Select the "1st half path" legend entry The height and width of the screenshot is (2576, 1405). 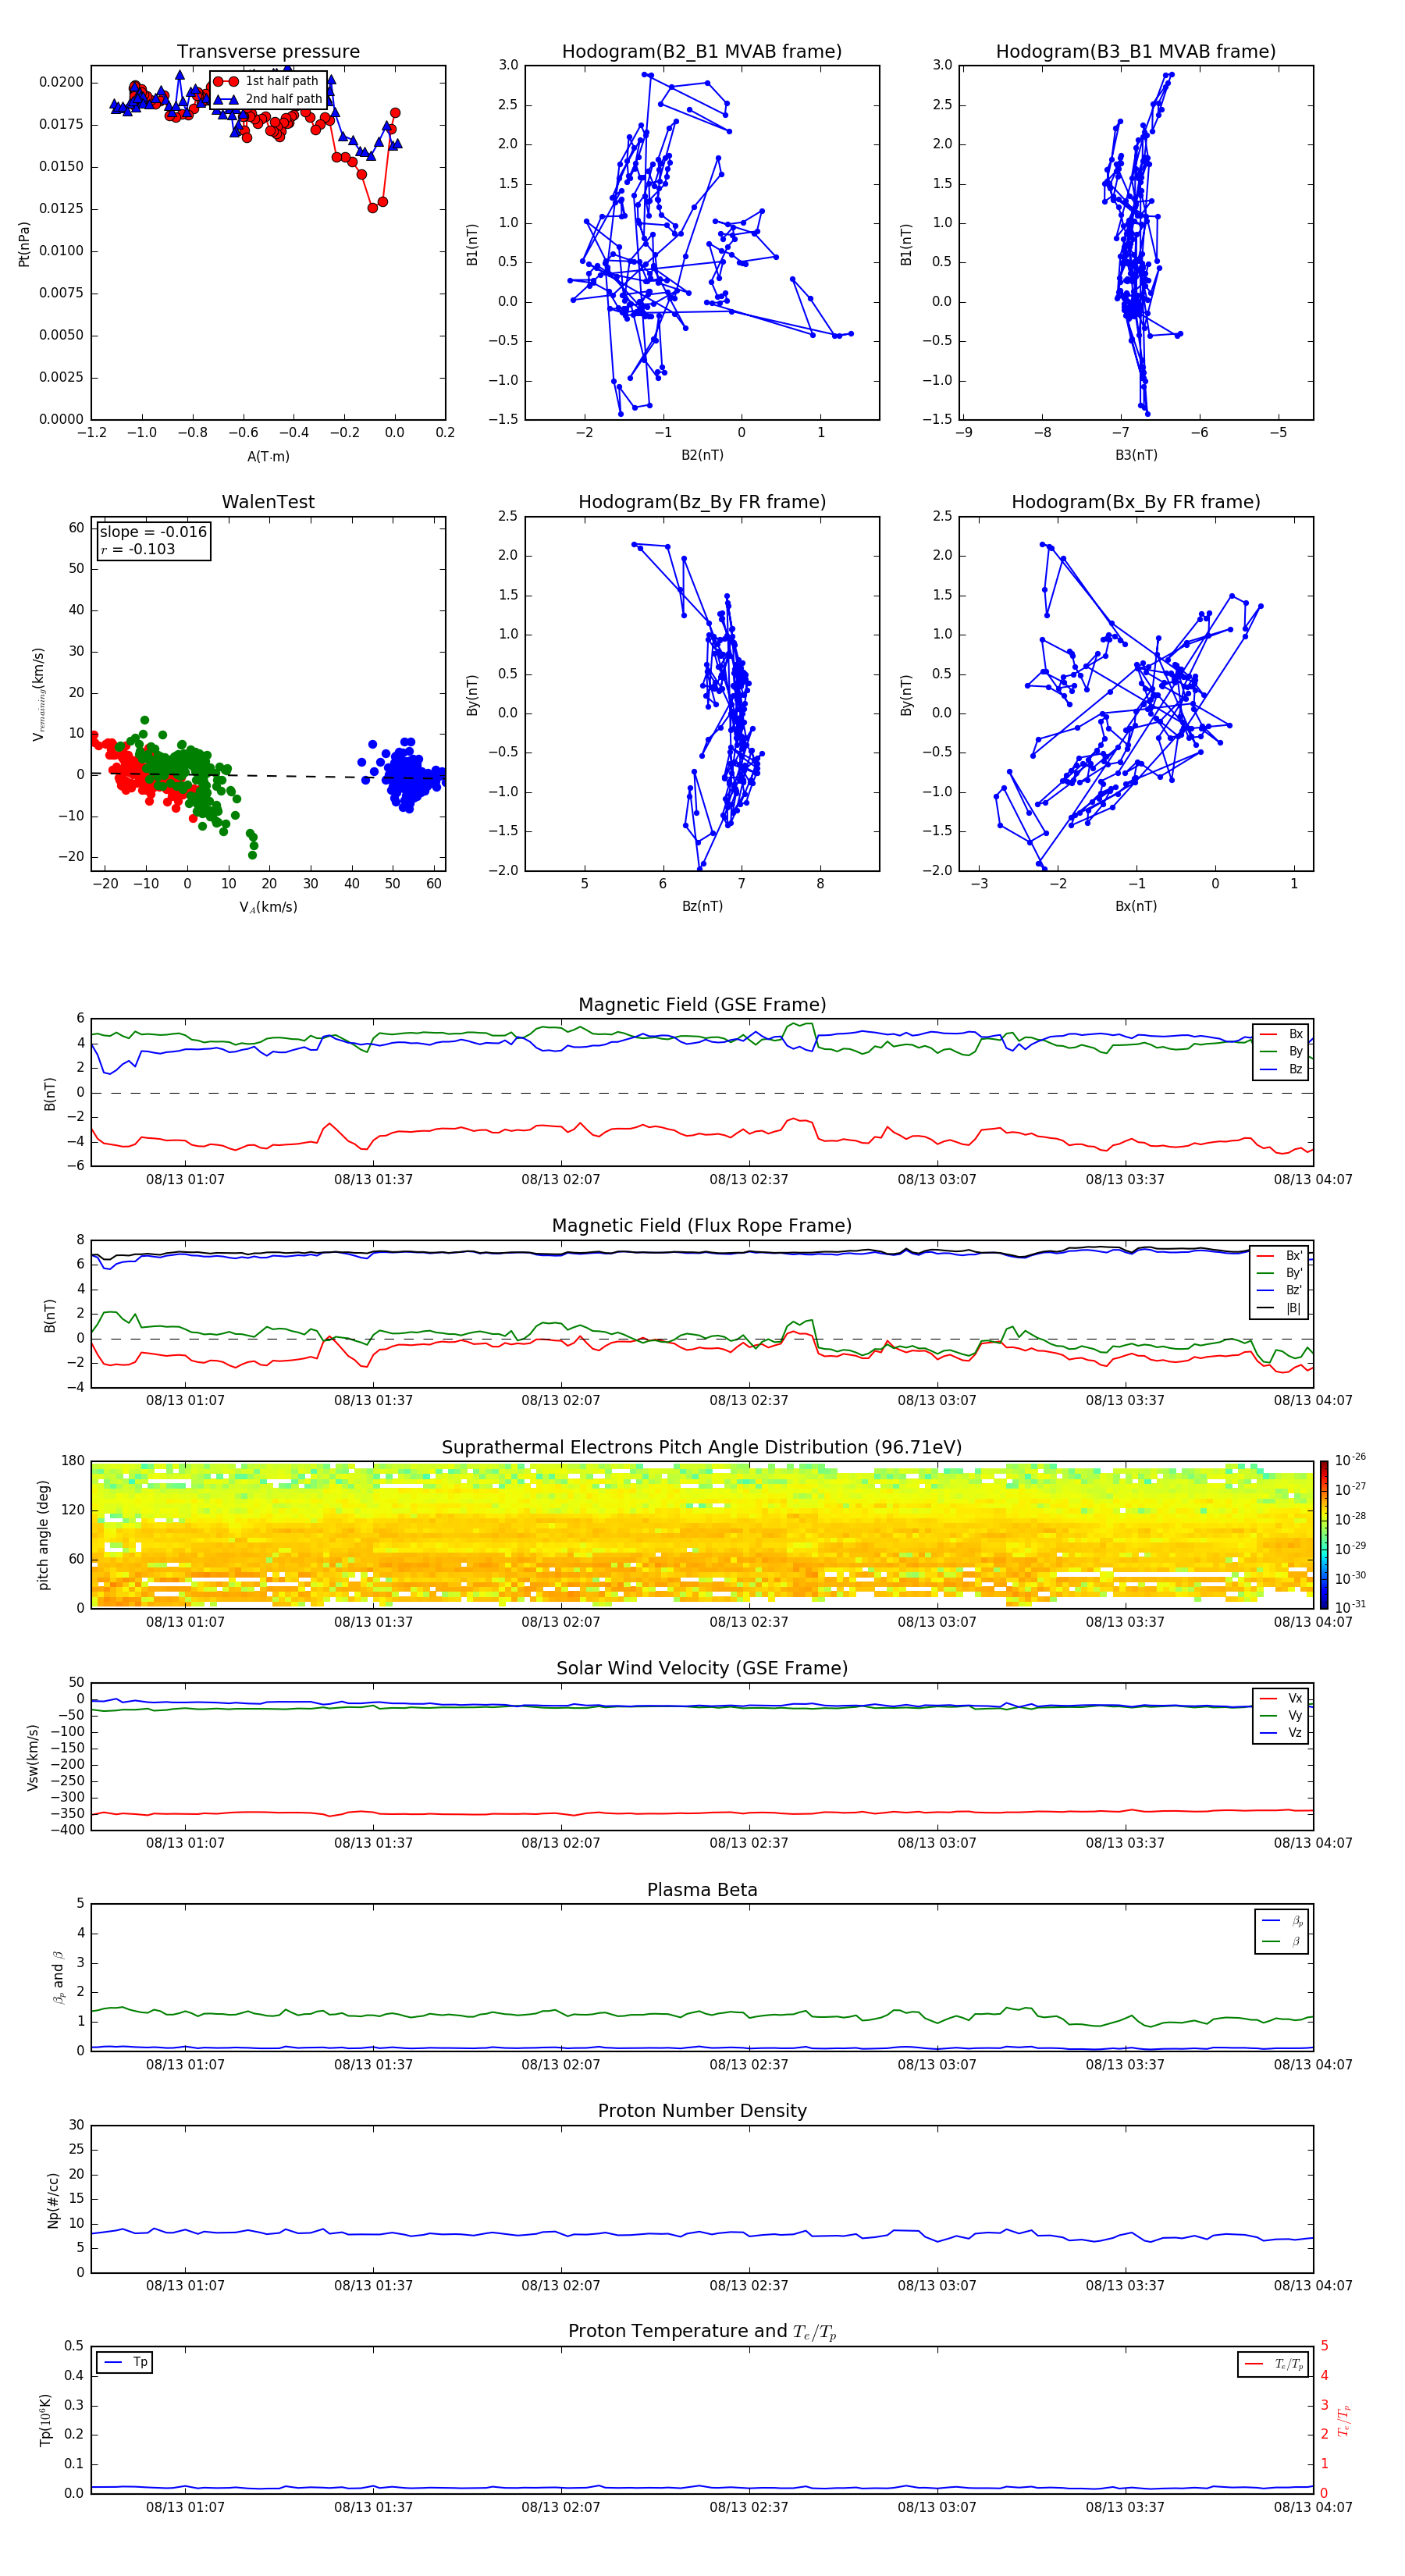(x=268, y=81)
